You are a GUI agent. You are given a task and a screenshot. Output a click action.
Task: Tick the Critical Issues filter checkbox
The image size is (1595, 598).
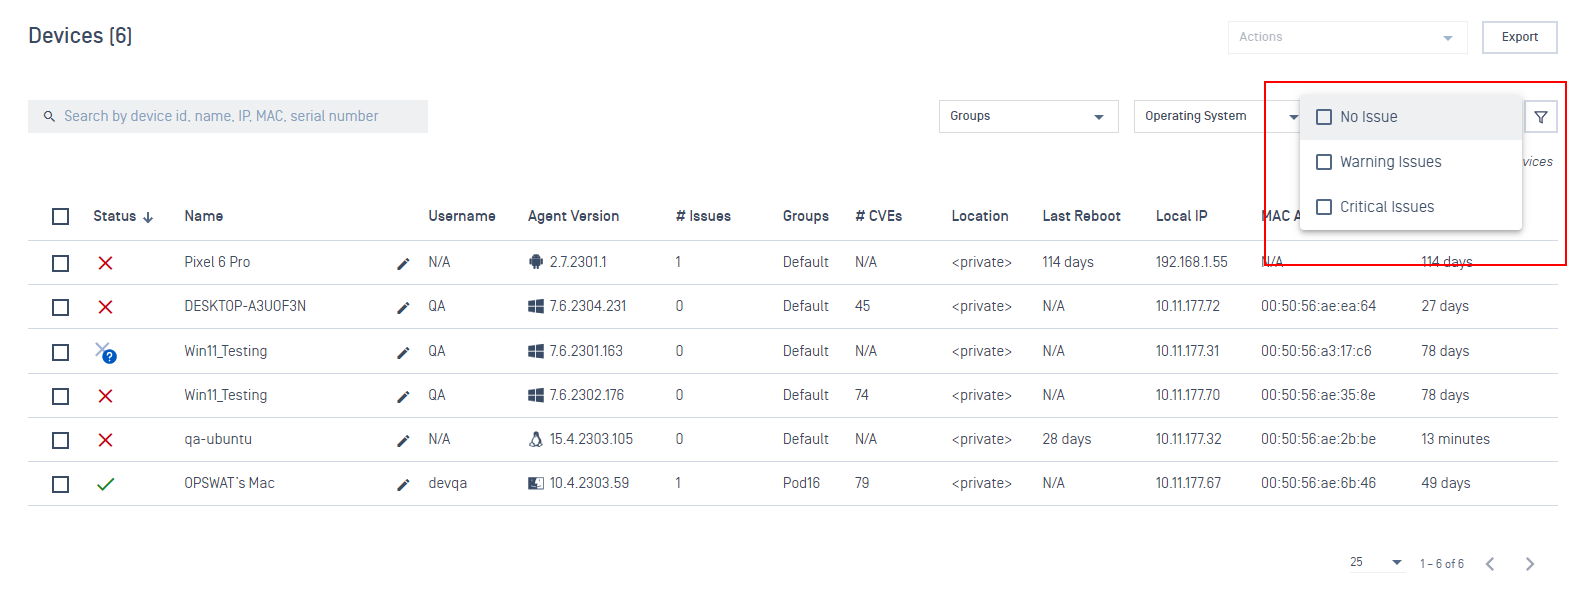[x=1324, y=207]
